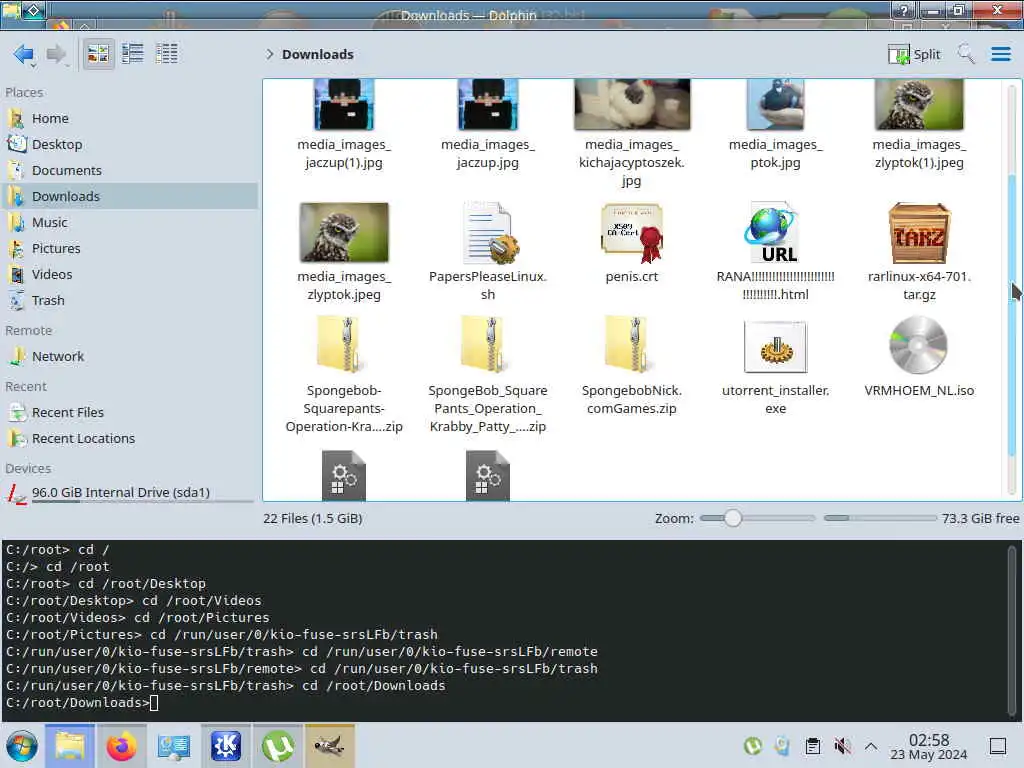Open the GIMP taskbar icon
Screen dimensions: 1024x768
tap(330, 746)
